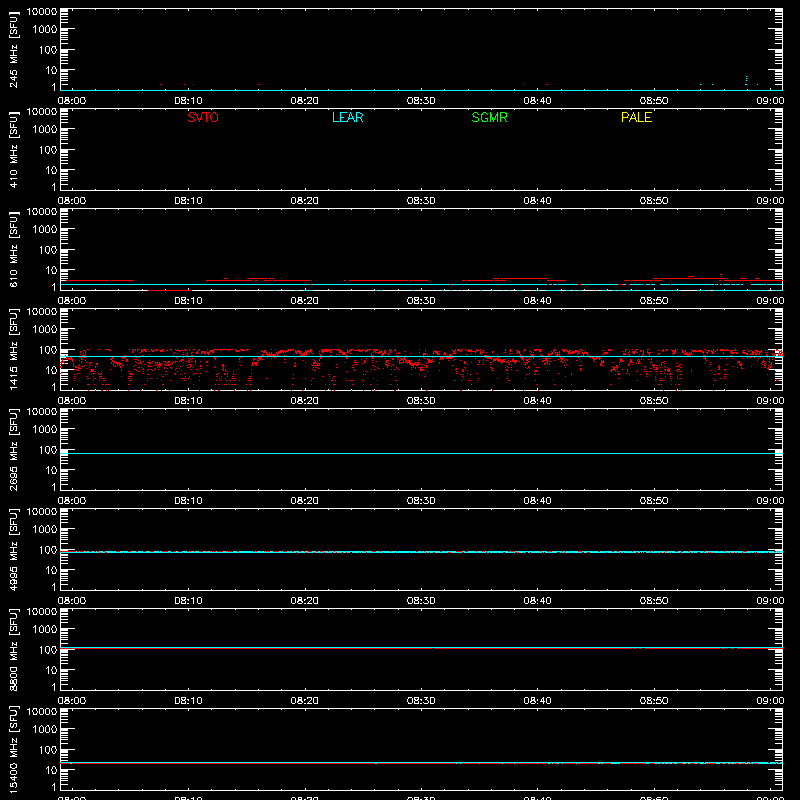
Task: Click the 100 y-axis value on 2695 MHz panel
Action: (x=48, y=450)
